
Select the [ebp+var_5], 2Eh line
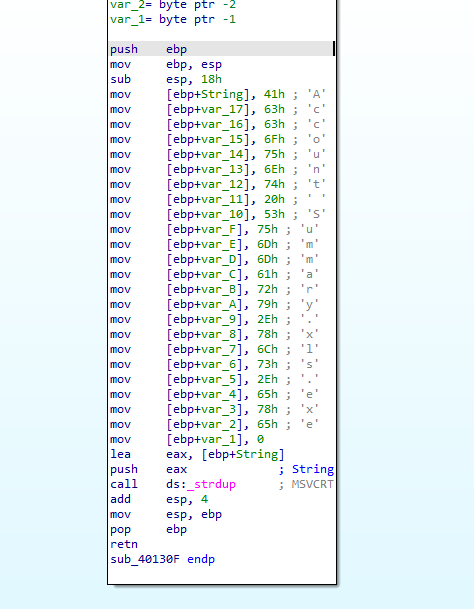[214, 380]
